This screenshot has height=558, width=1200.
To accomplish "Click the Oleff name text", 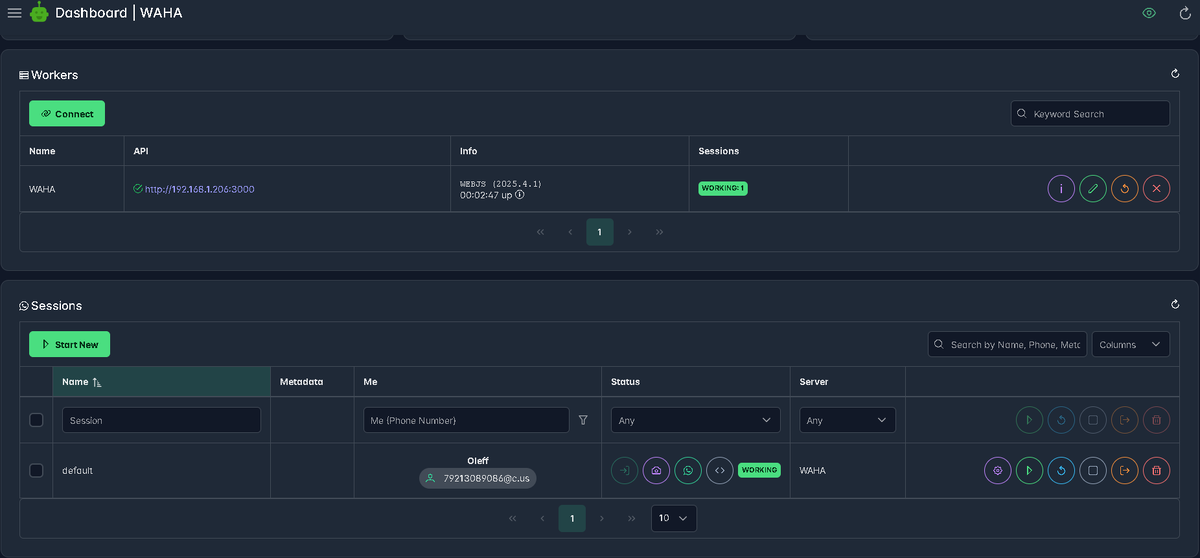I will coord(478,461).
